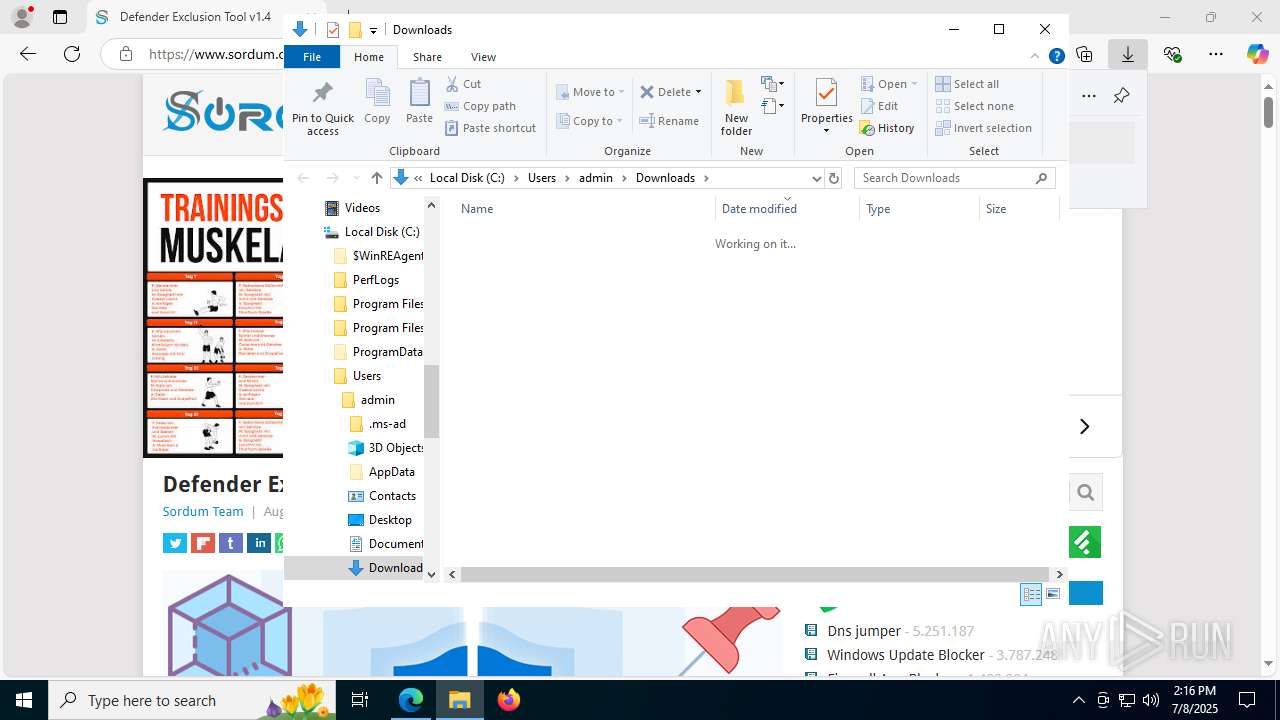Screen dimensions: 1280x720
Task: Collapse the ribbon with chevron
Action: pyautogui.click(x=1036, y=57)
